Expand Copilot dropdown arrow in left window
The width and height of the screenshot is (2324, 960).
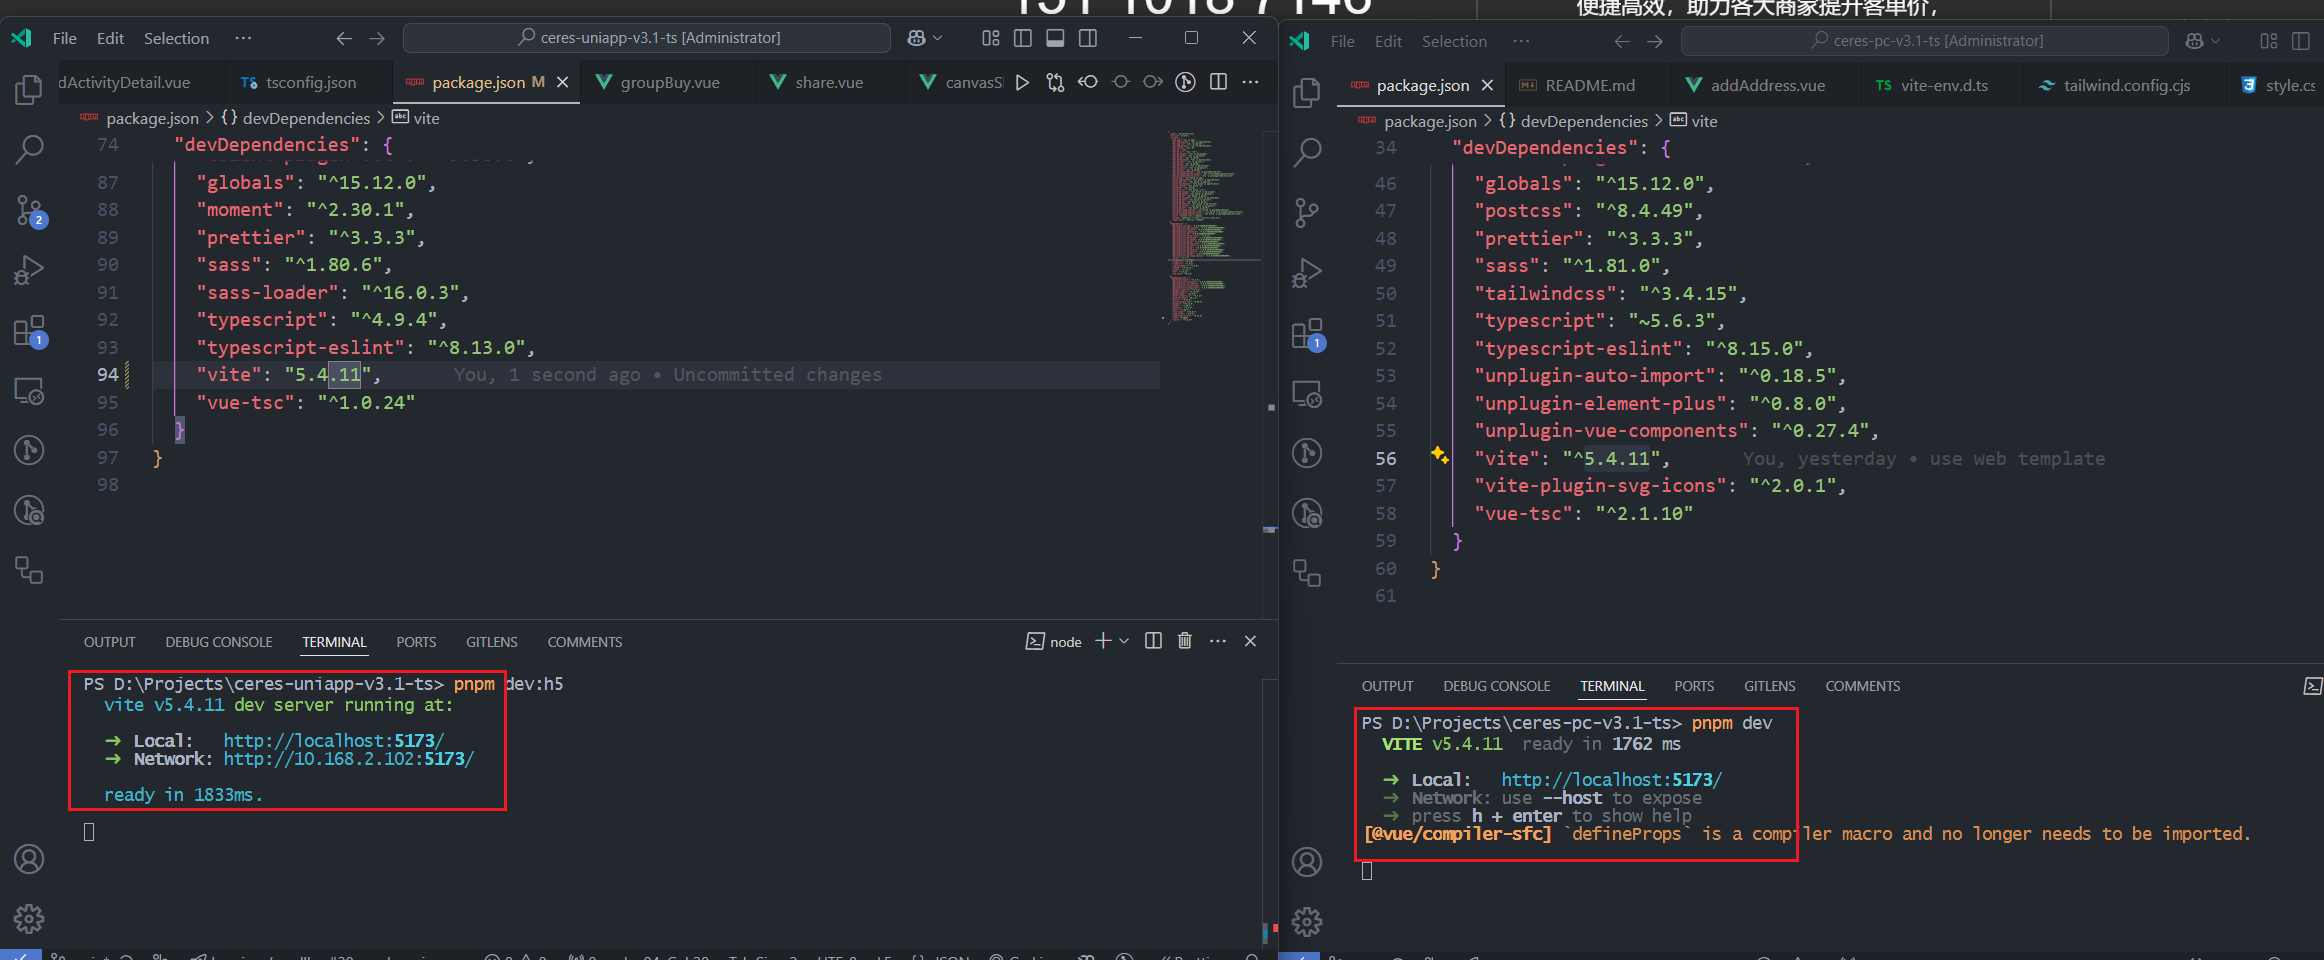pos(938,38)
